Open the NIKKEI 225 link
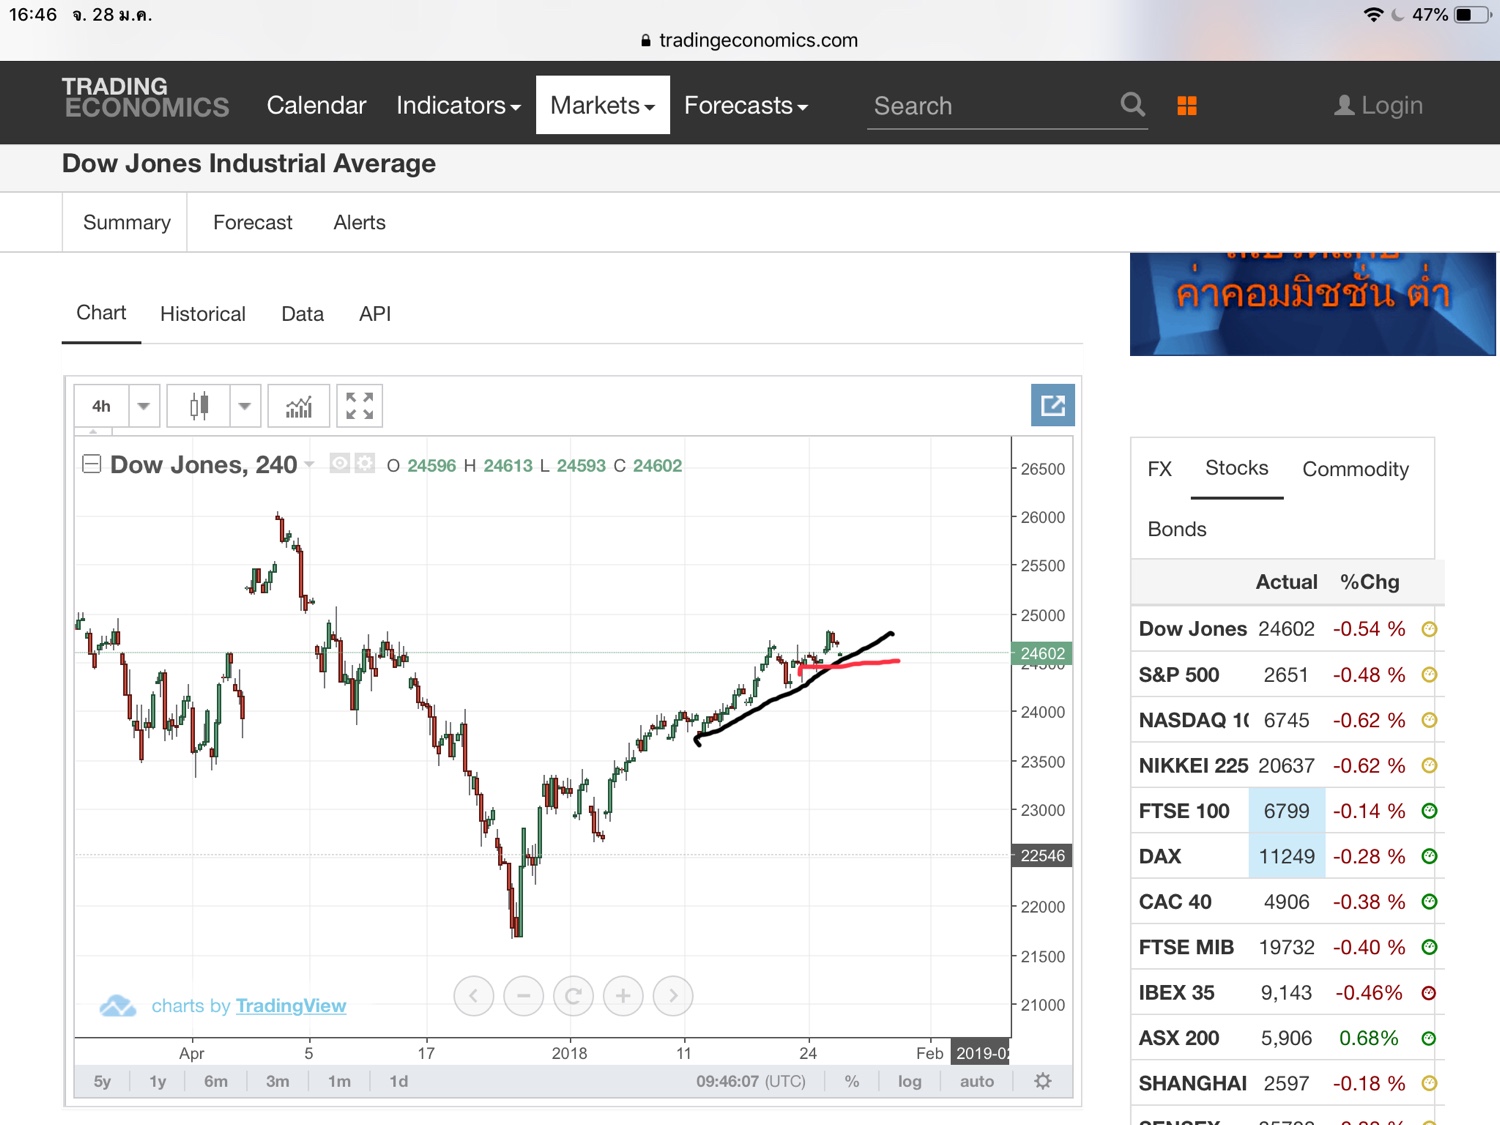This screenshot has width=1500, height=1125. pyautogui.click(x=1194, y=766)
